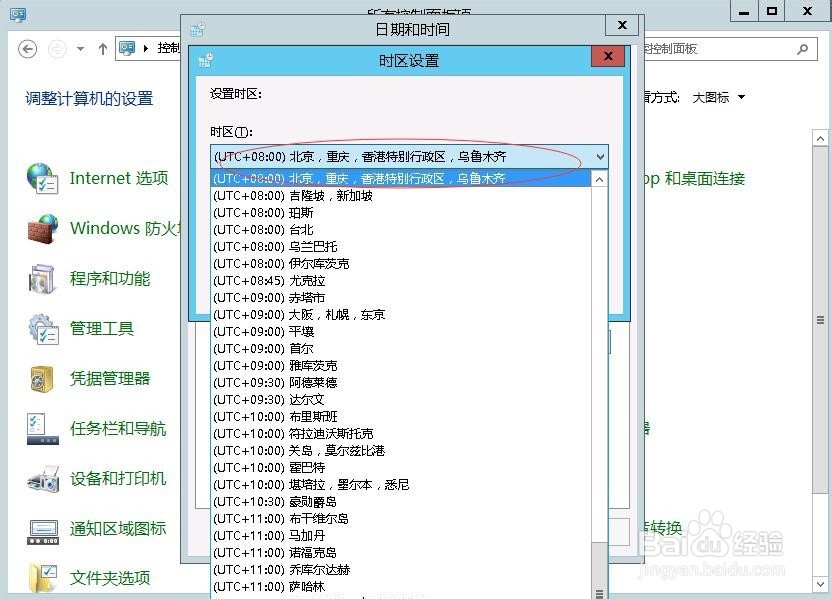This screenshot has height=599, width=832.
Task: Select (UTC+09:30) 达尔文 time zone
Action: coord(401,400)
